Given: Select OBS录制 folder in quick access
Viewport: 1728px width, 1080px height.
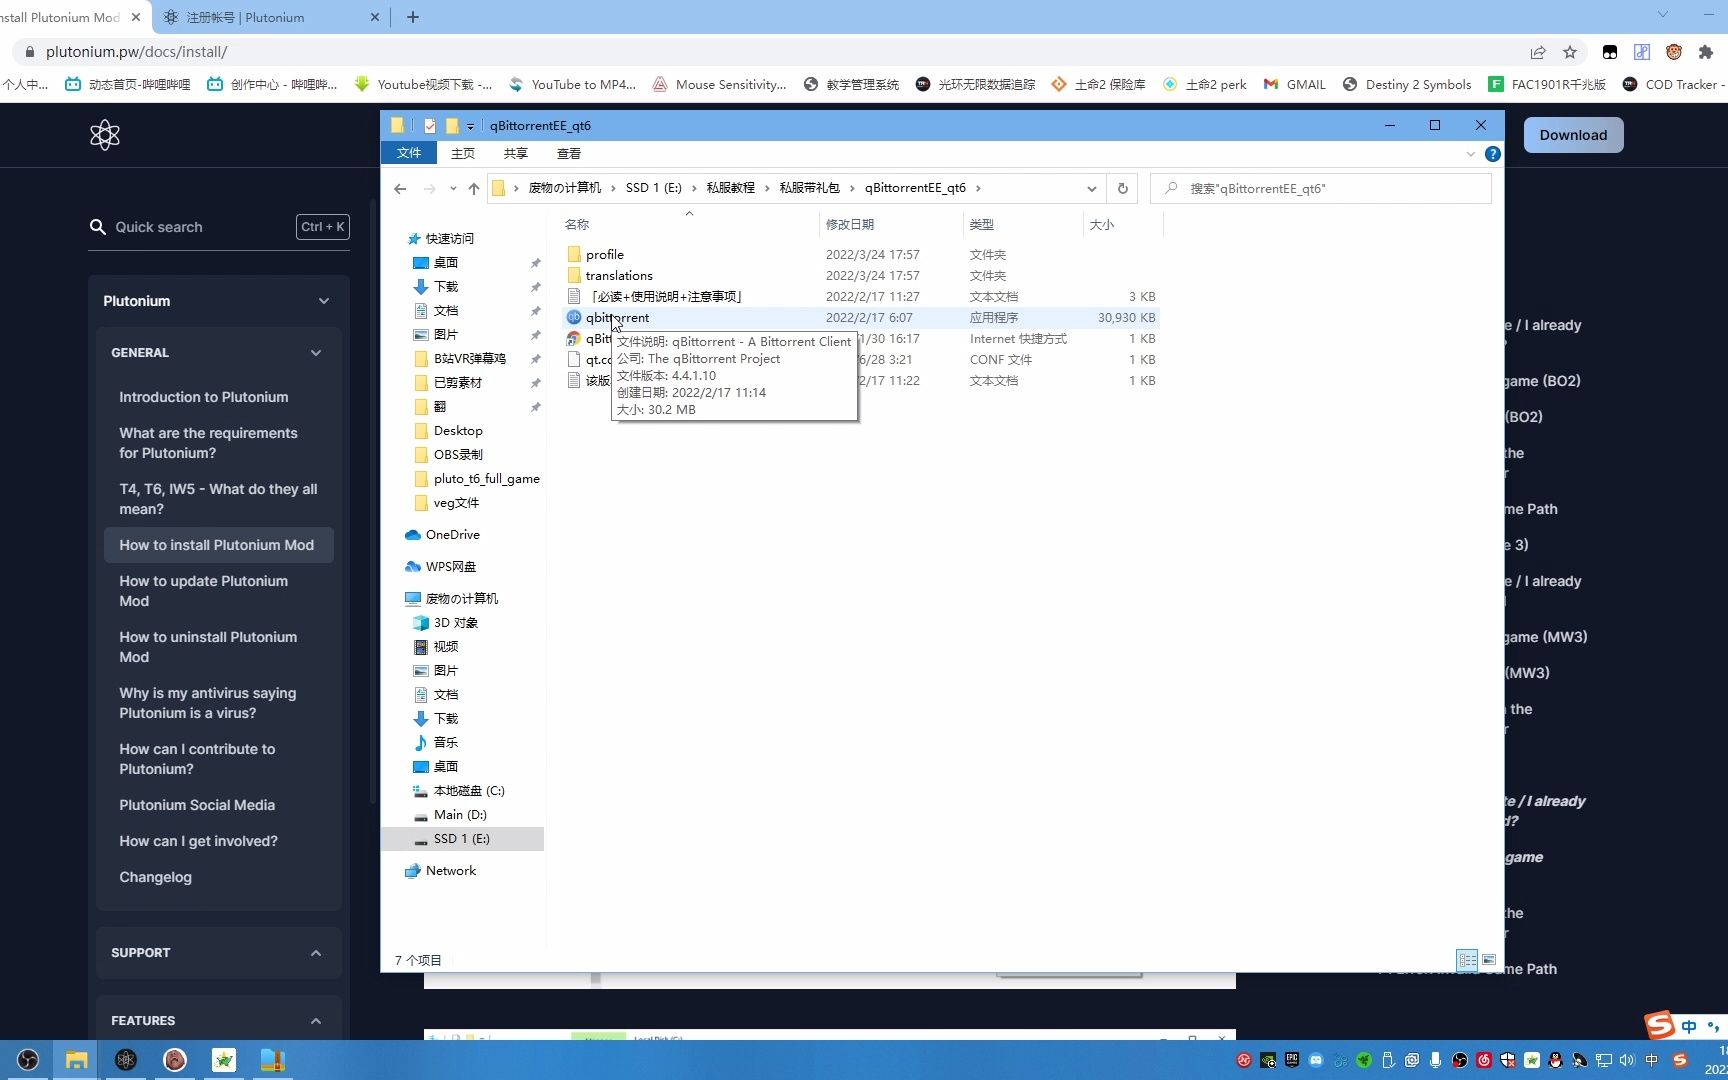Looking at the screenshot, I should coord(448,455).
